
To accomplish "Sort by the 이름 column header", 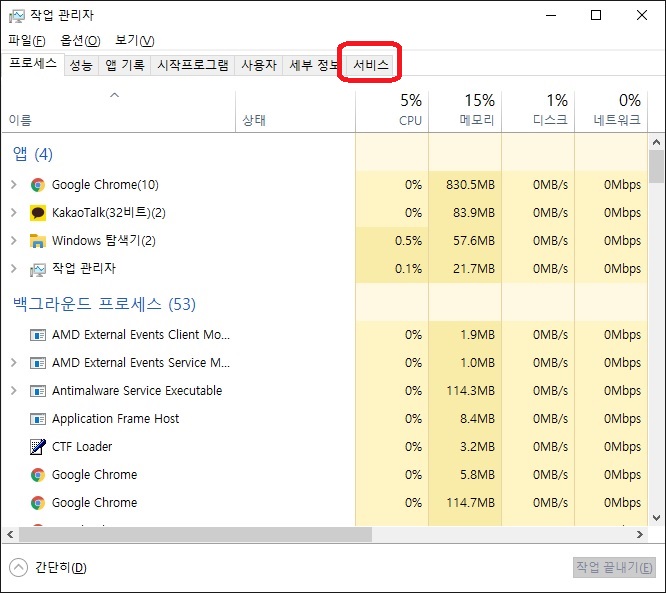I will point(119,111).
